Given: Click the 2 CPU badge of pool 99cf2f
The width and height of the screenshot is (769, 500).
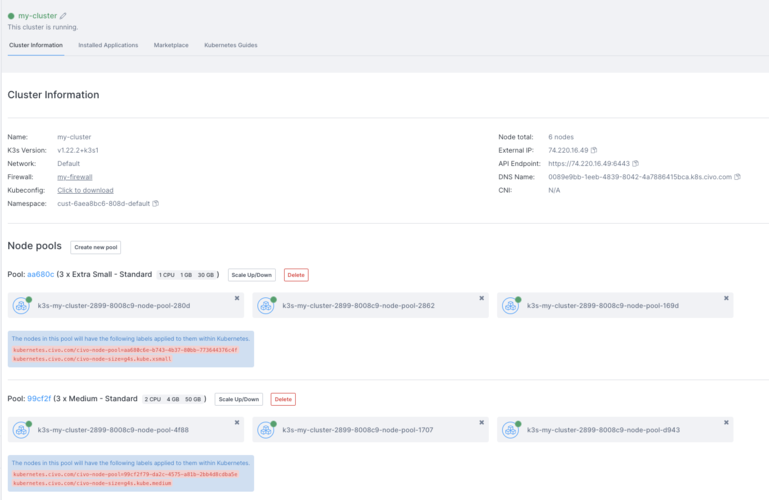Looking at the screenshot, I should pyautogui.click(x=153, y=399).
